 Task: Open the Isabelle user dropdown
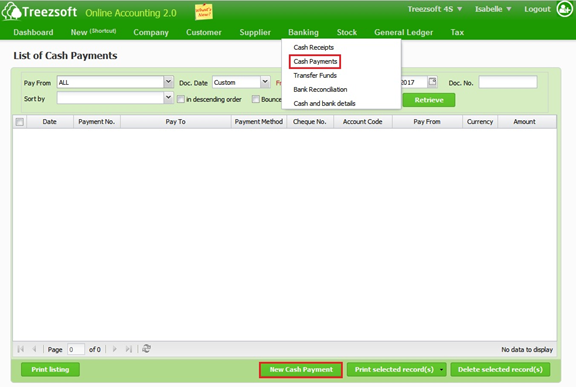(493, 9)
